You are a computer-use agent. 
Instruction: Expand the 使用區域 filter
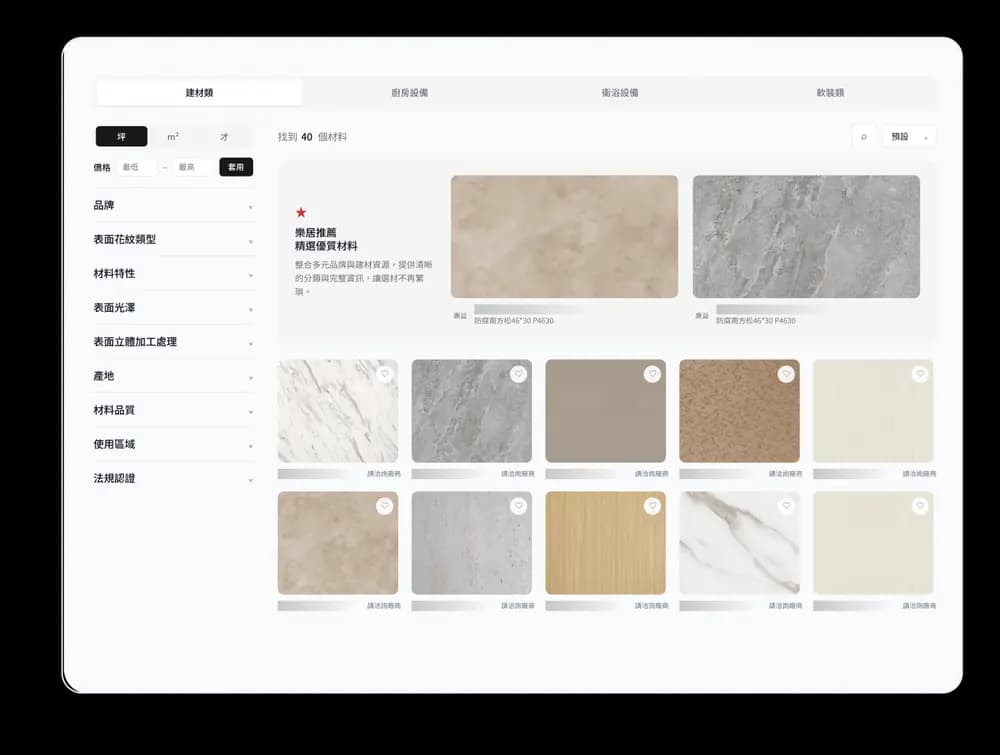click(x=173, y=444)
